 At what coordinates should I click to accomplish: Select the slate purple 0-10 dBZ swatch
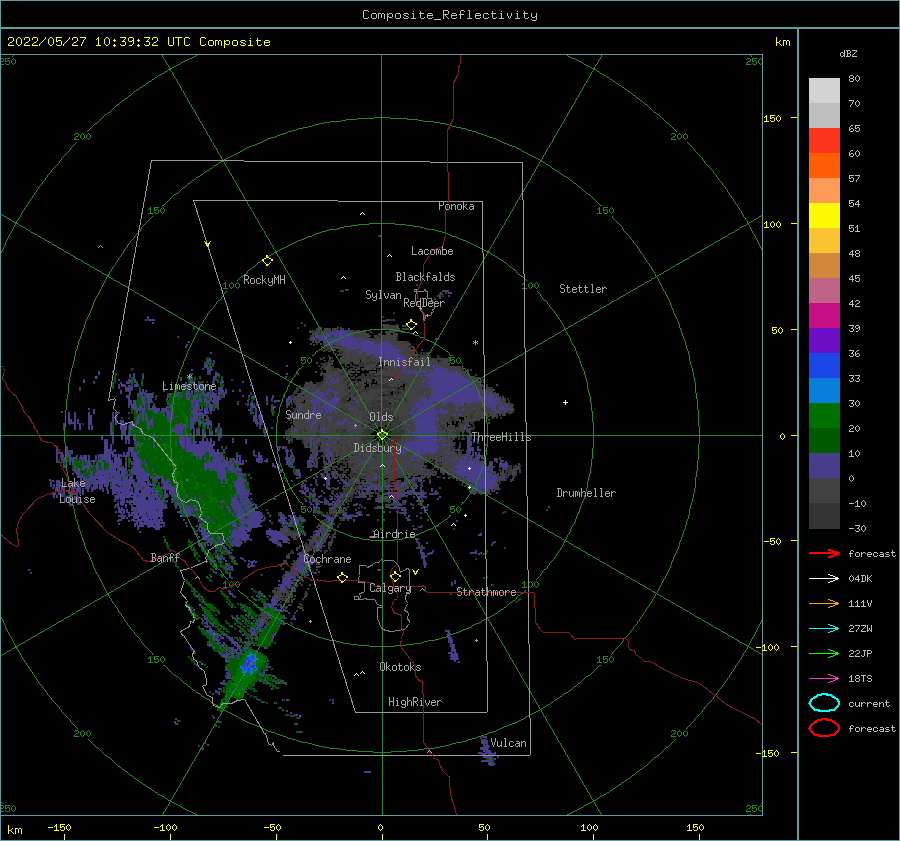(x=824, y=466)
